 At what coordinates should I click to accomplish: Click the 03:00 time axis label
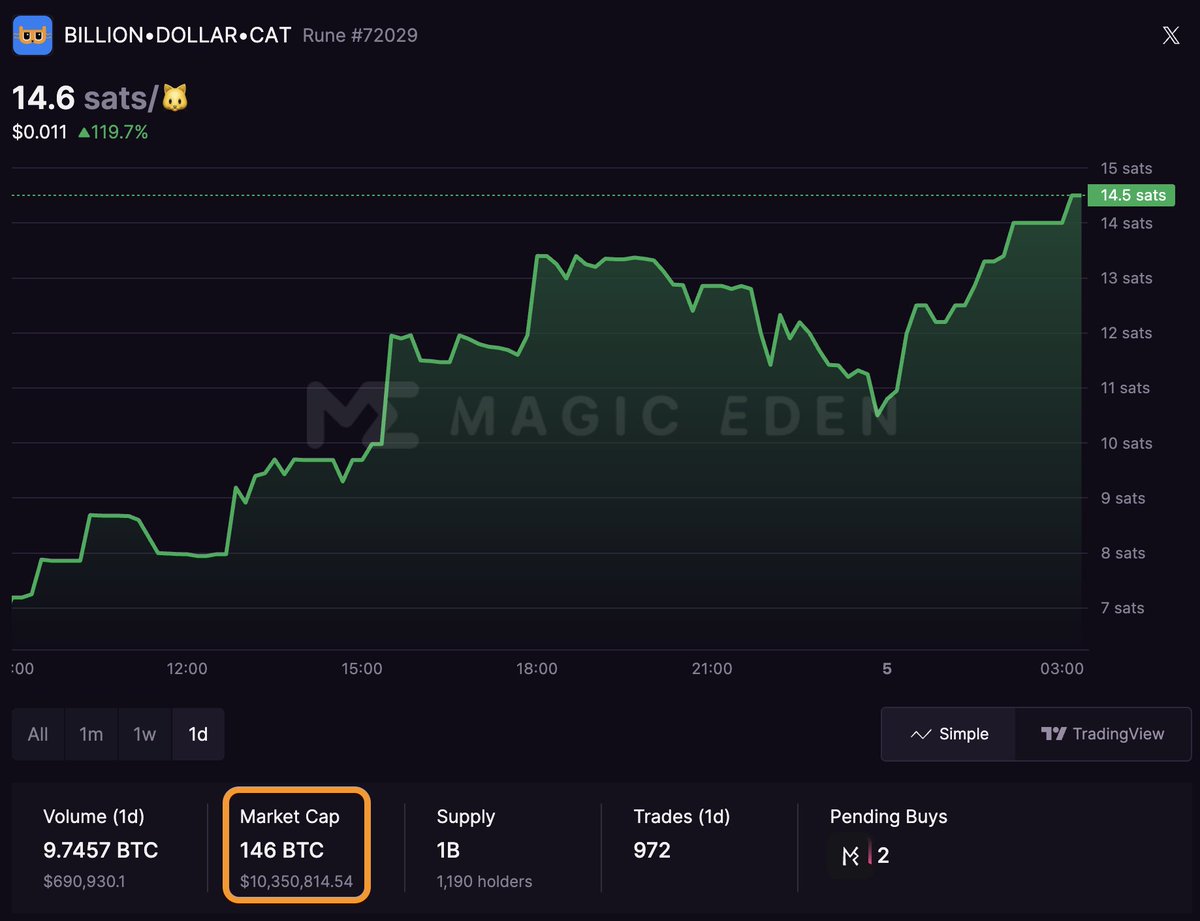coord(1062,668)
